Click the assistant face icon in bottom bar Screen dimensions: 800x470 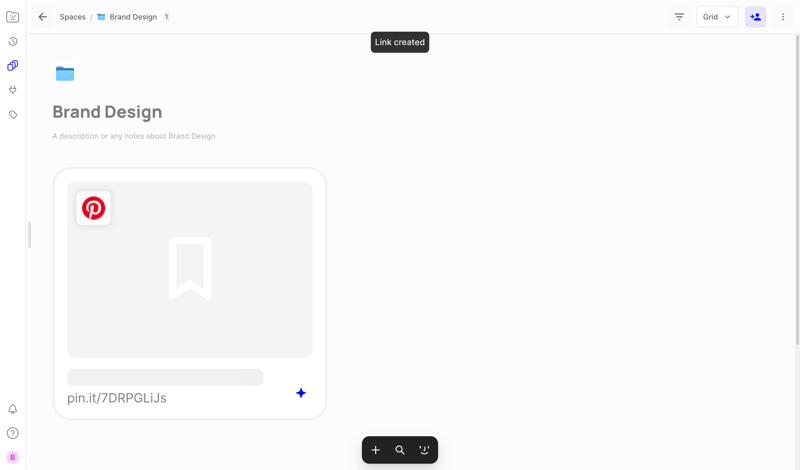pyautogui.click(x=424, y=450)
